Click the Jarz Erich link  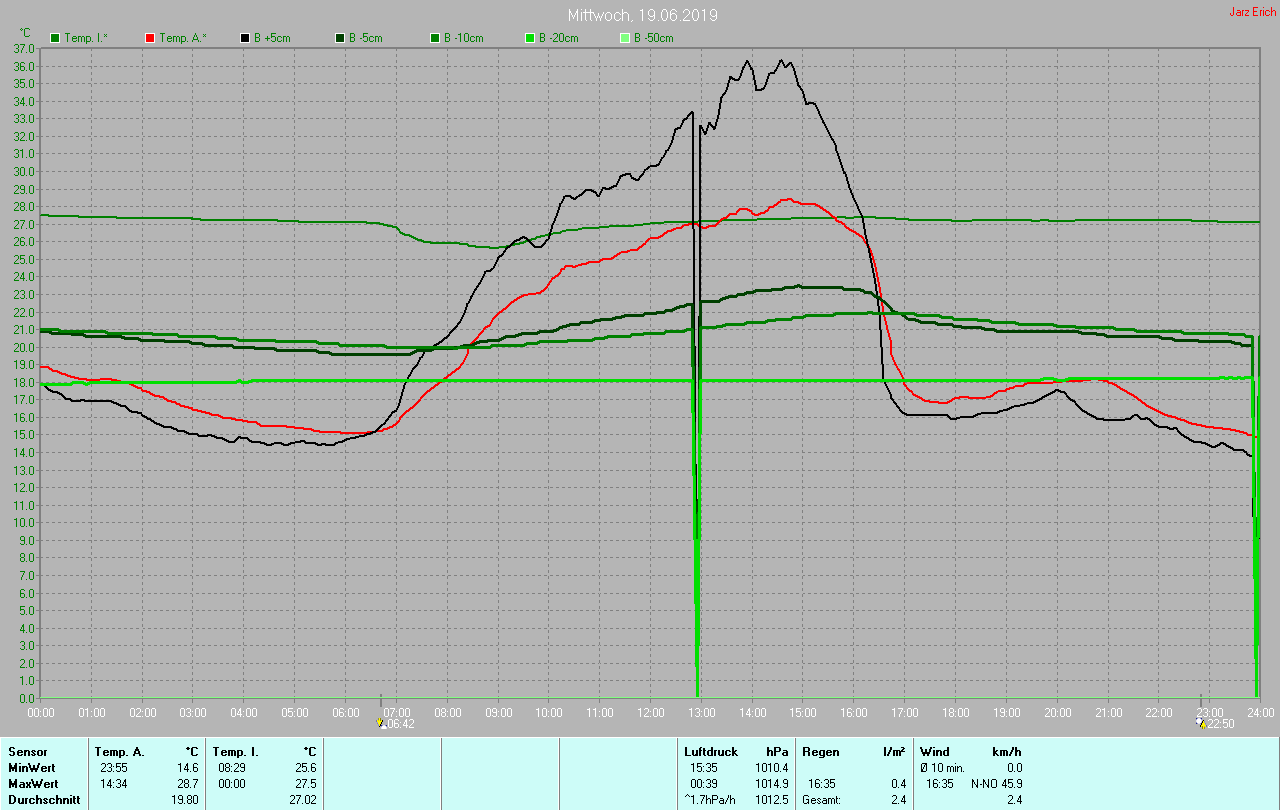pos(1252,12)
